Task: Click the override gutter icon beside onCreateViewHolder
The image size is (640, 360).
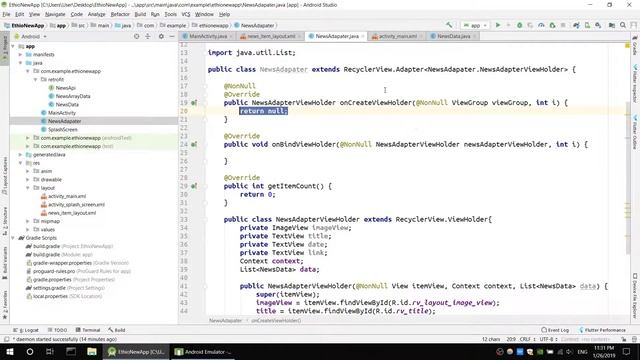Action: coord(194,102)
